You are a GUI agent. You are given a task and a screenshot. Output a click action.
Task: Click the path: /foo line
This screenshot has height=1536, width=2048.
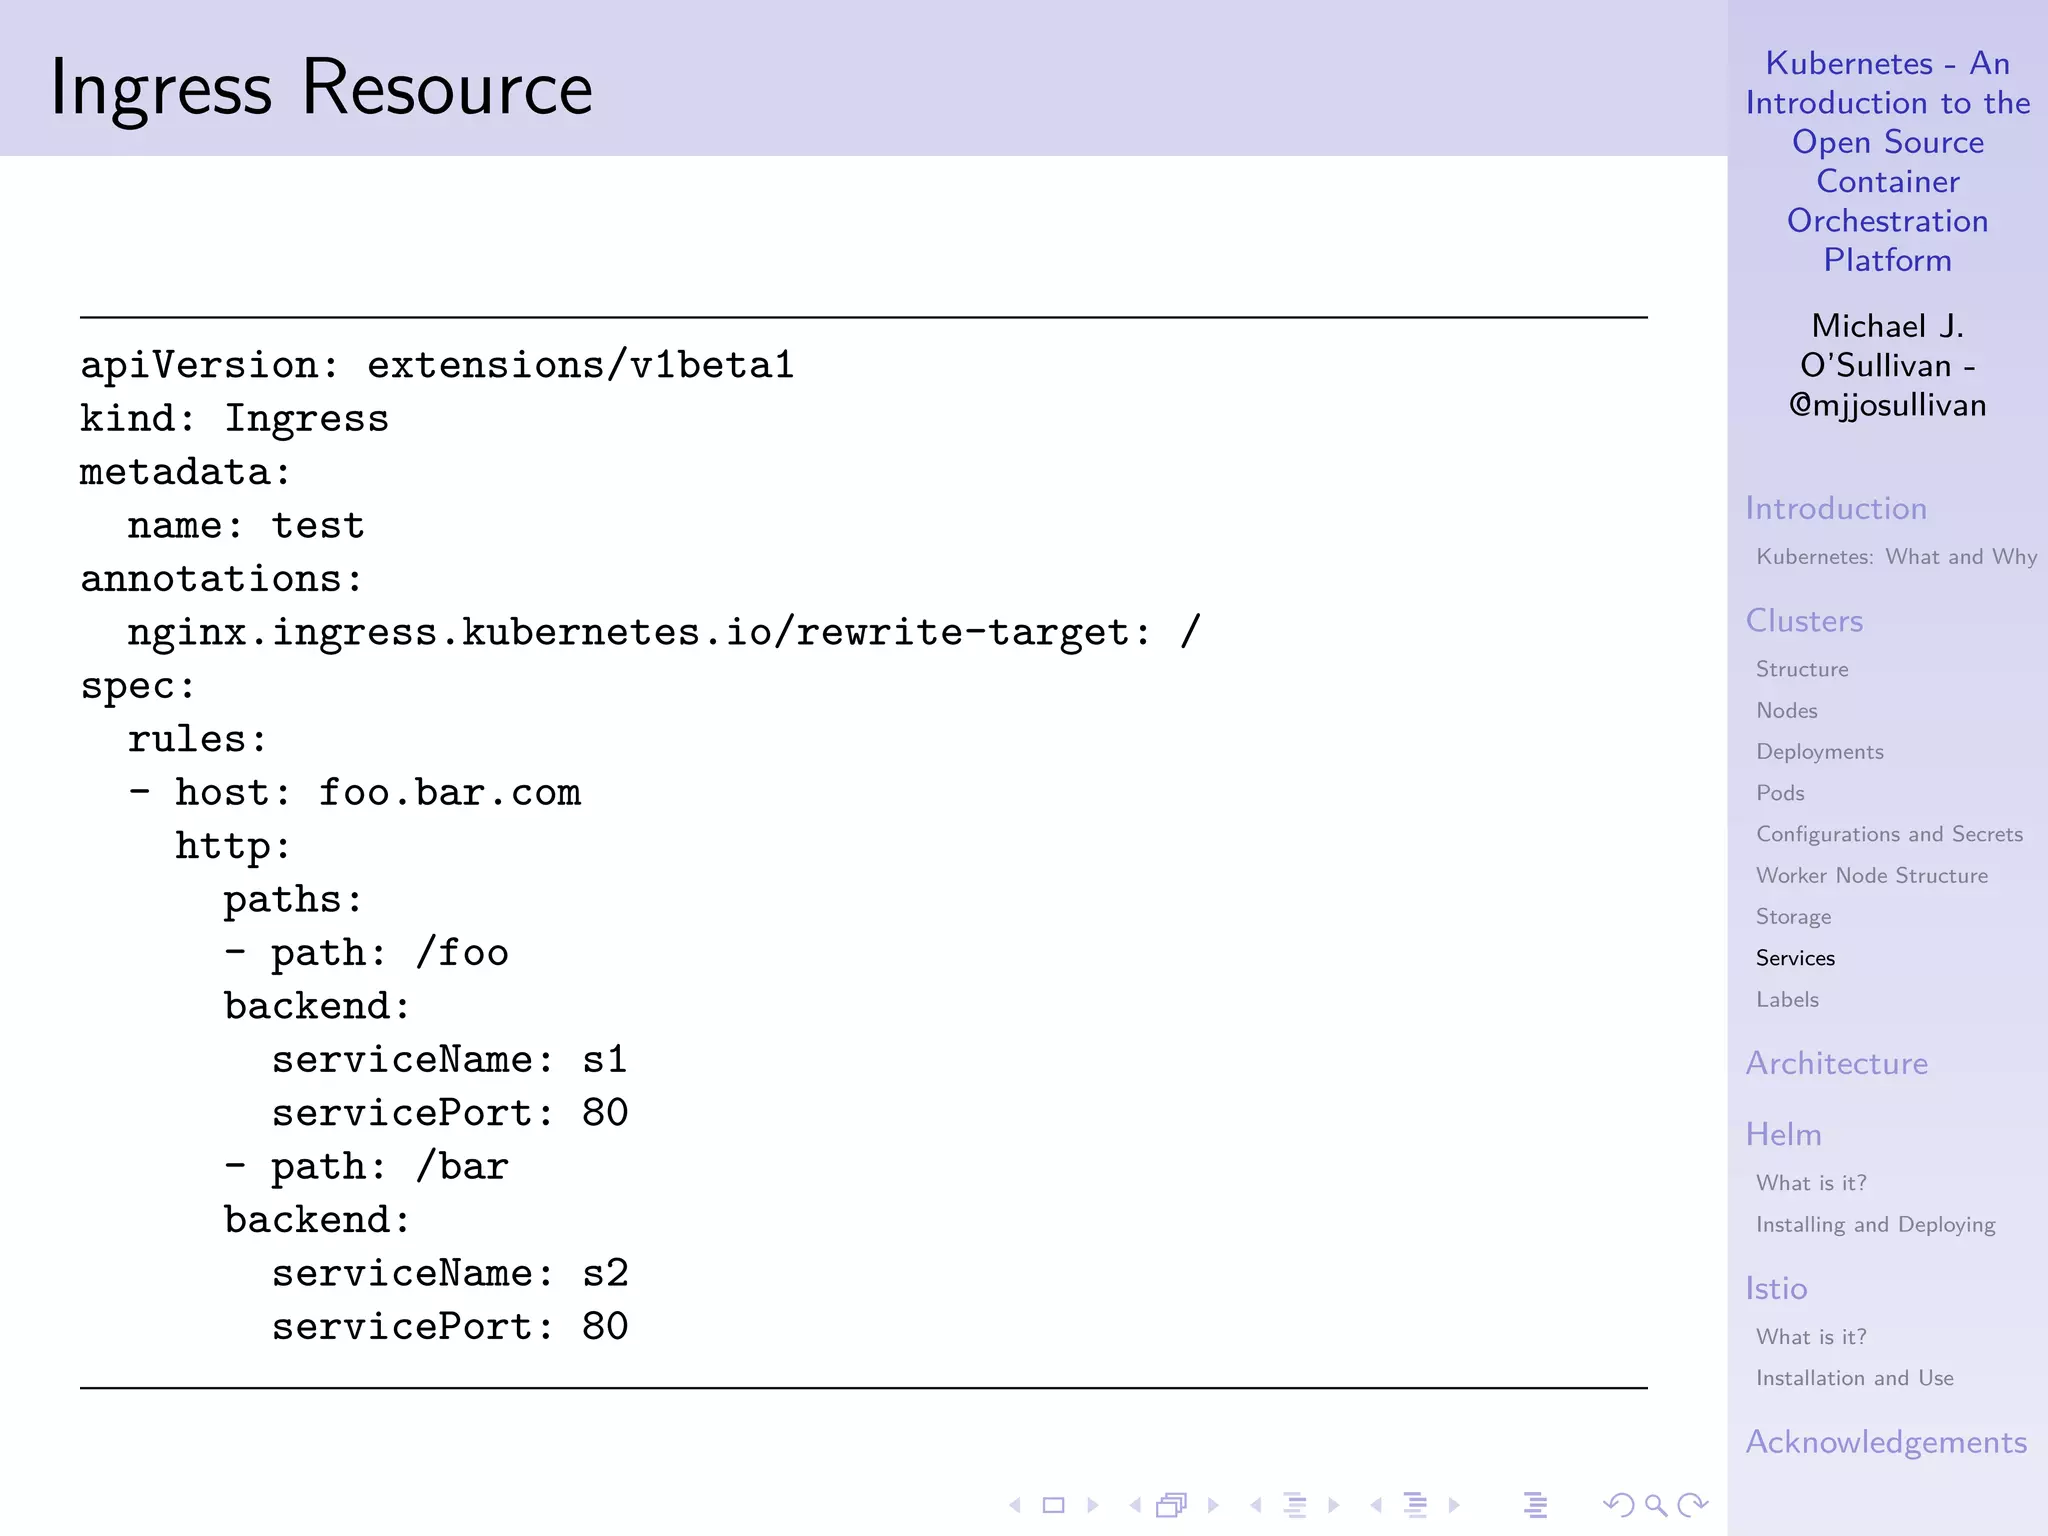tap(366, 952)
